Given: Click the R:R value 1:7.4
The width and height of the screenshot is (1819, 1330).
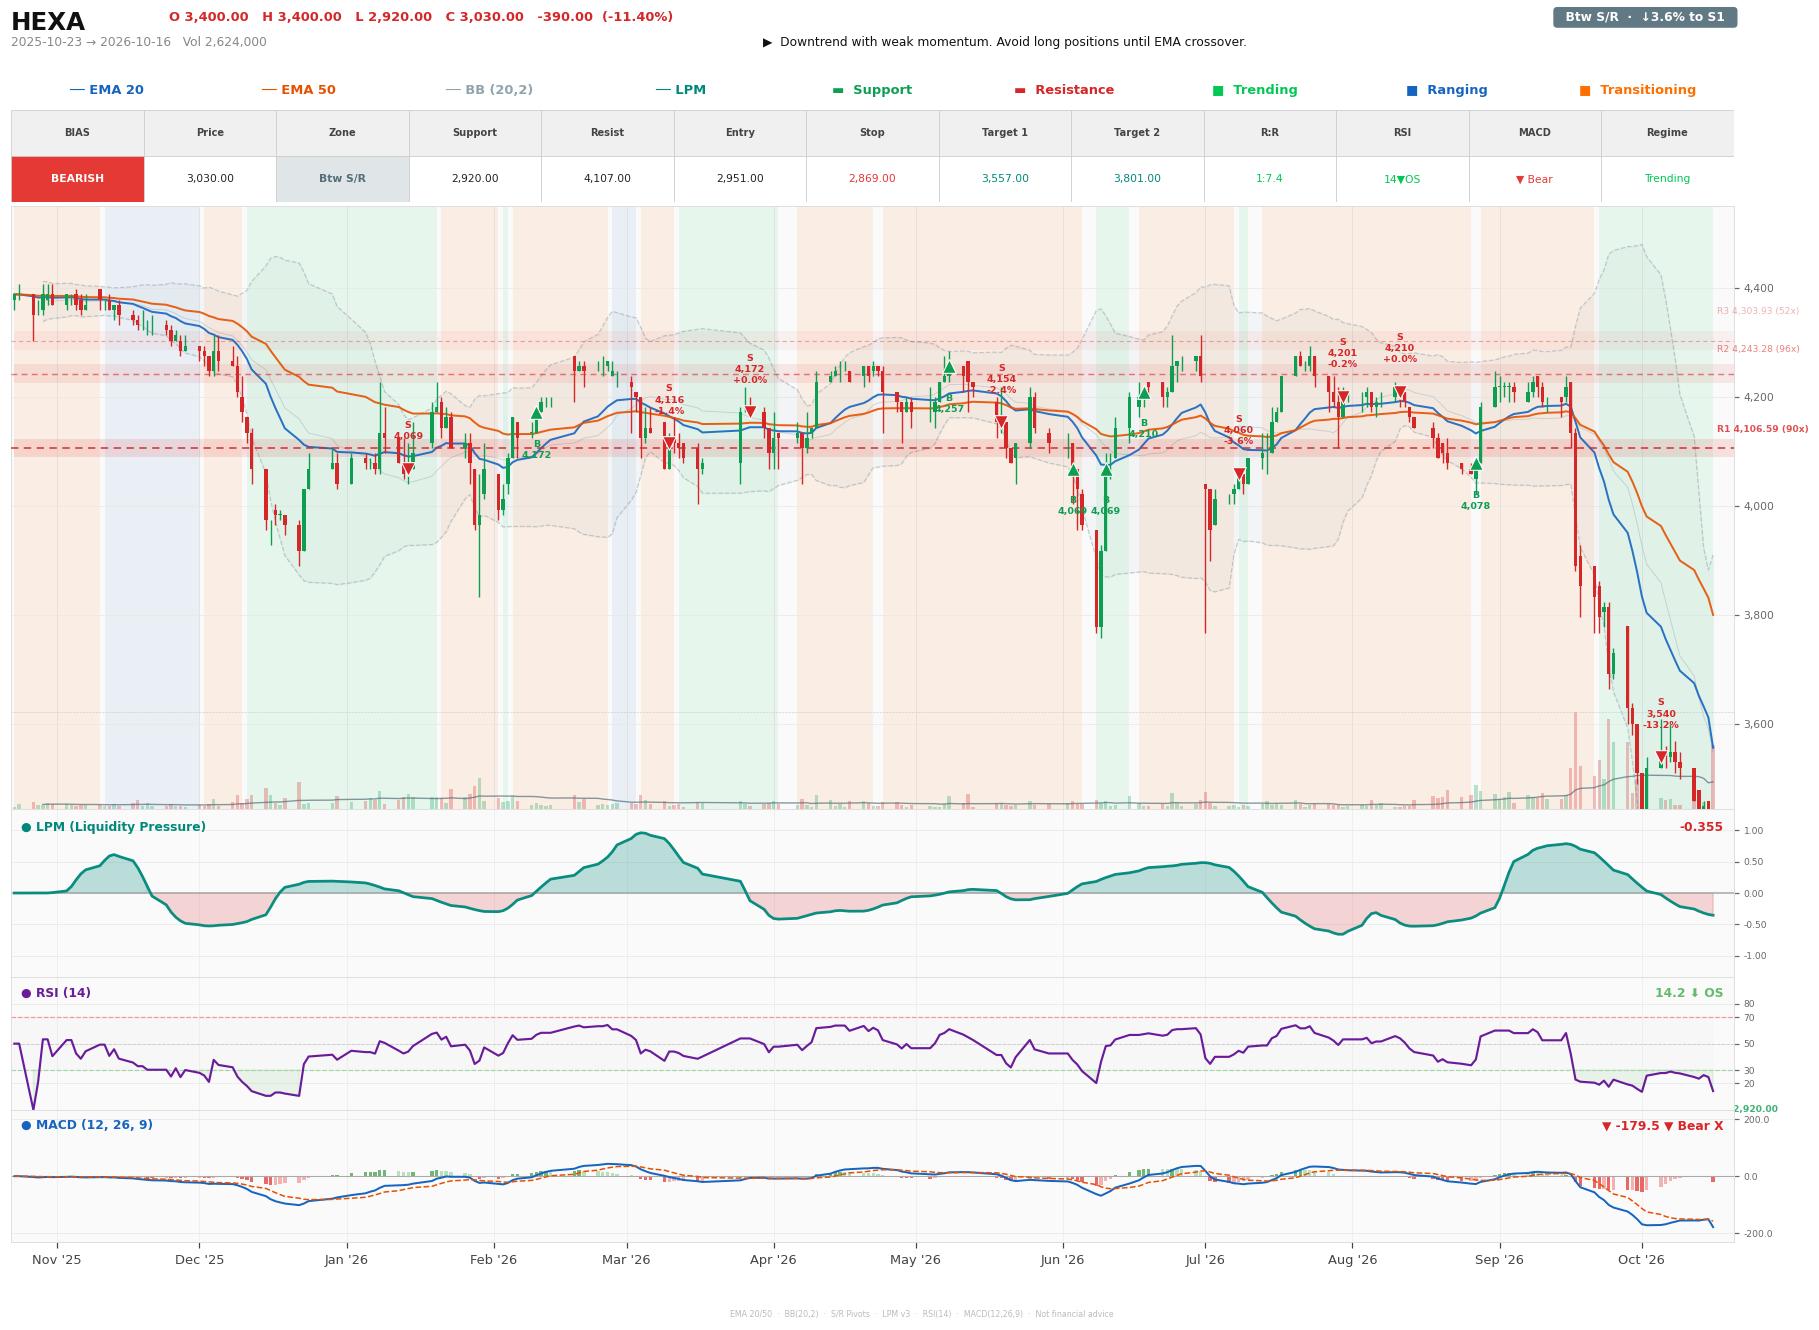Looking at the screenshot, I should tap(1269, 179).
